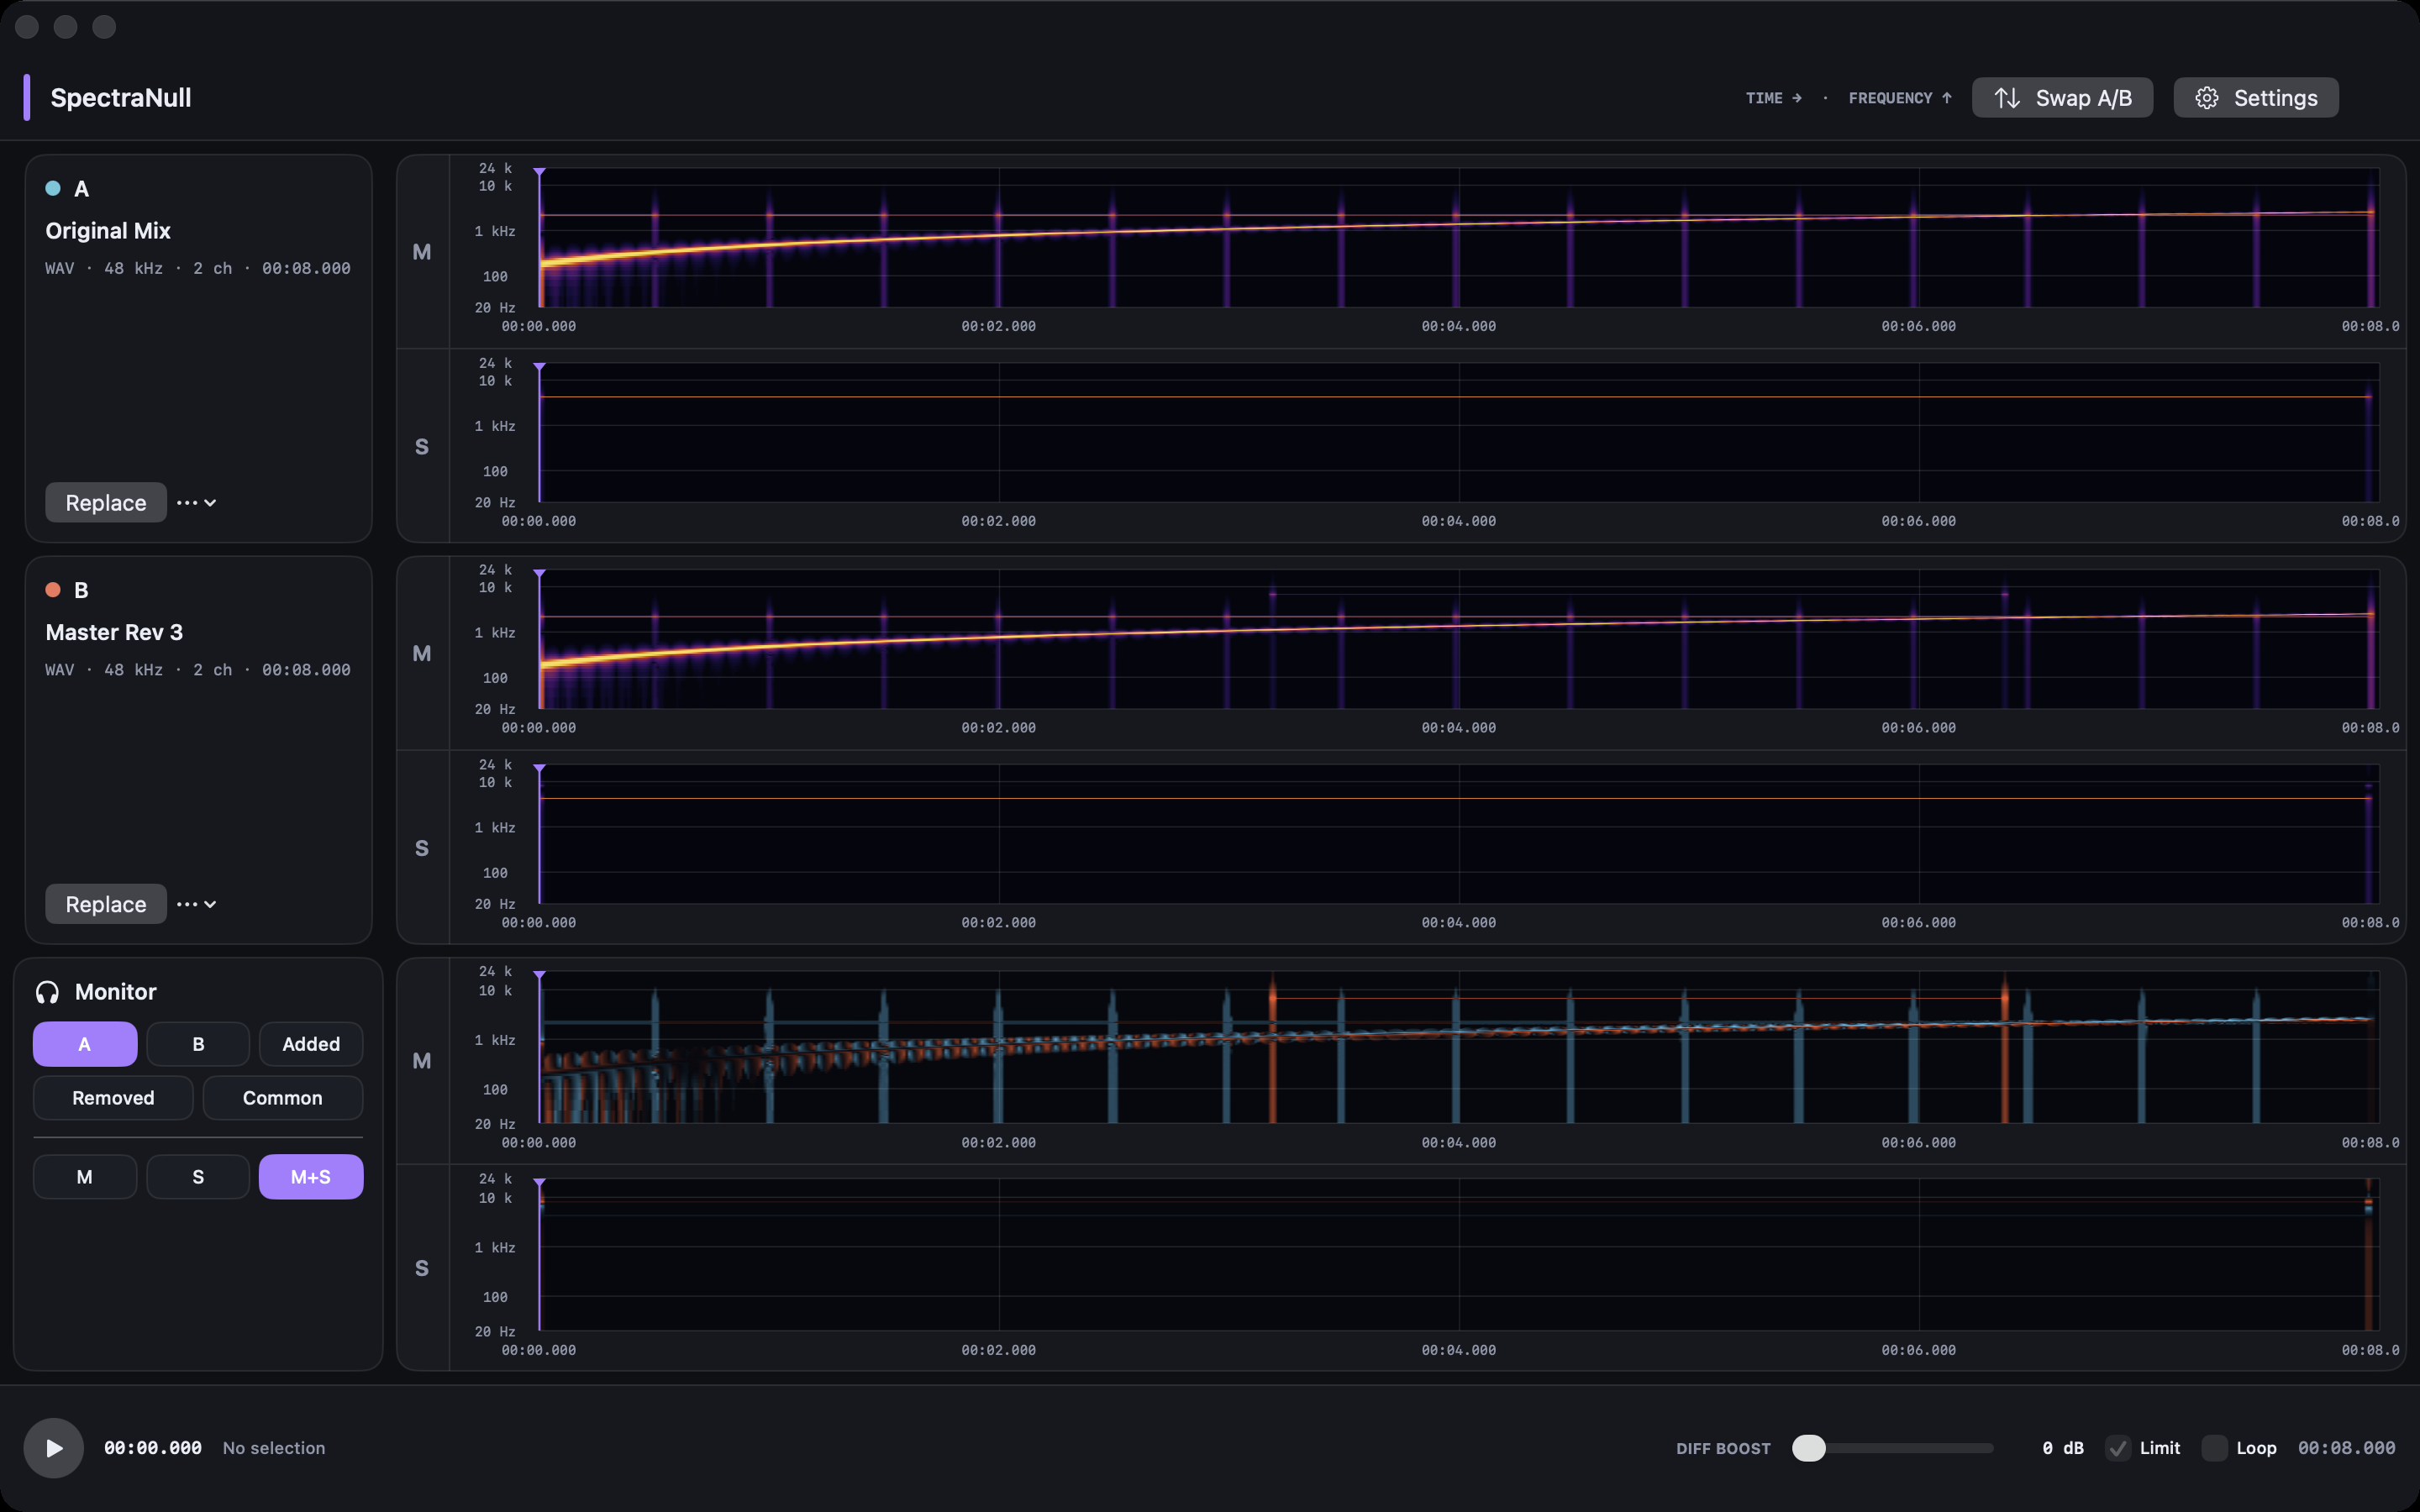This screenshot has height=1512, width=2420.
Task: Adjust the Diff Boost slider thumb
Action: pyautogui.click(x=1808, y=1447)
